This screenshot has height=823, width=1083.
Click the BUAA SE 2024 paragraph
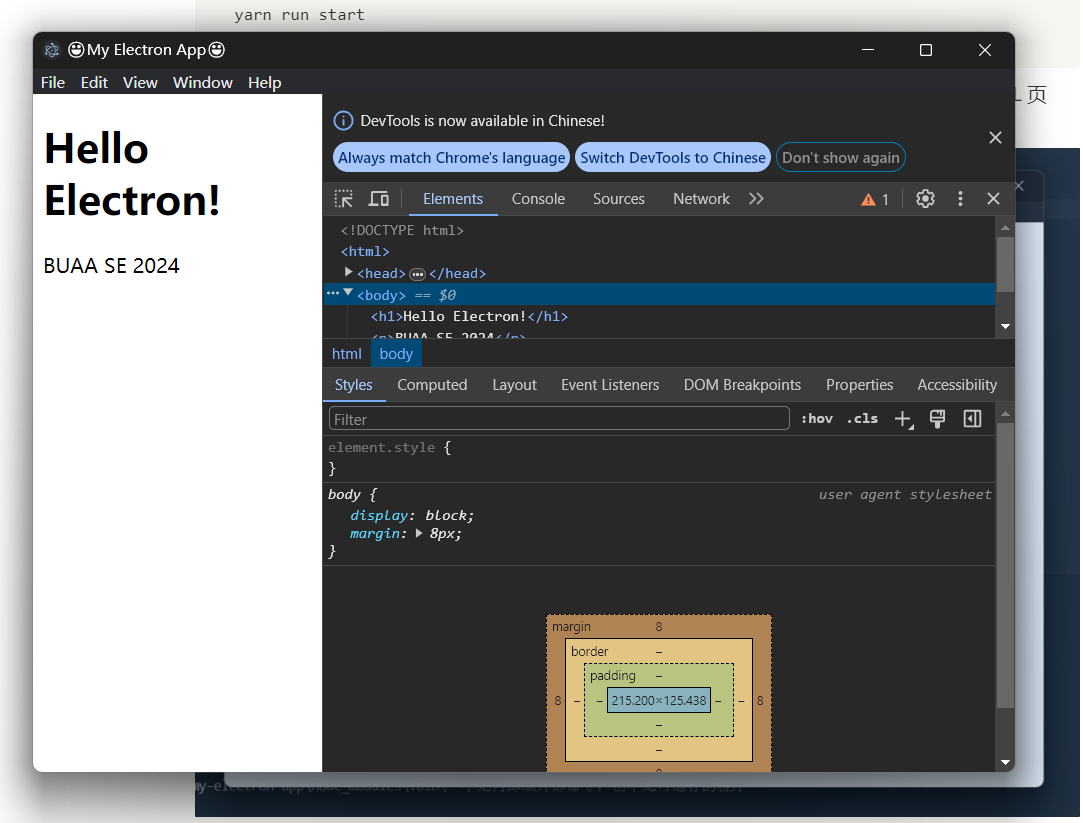(x=111, y=266)
